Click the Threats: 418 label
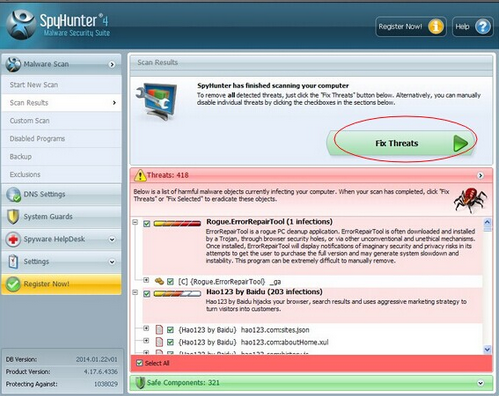This screenshot has height=396, width=500. (168, 175)
